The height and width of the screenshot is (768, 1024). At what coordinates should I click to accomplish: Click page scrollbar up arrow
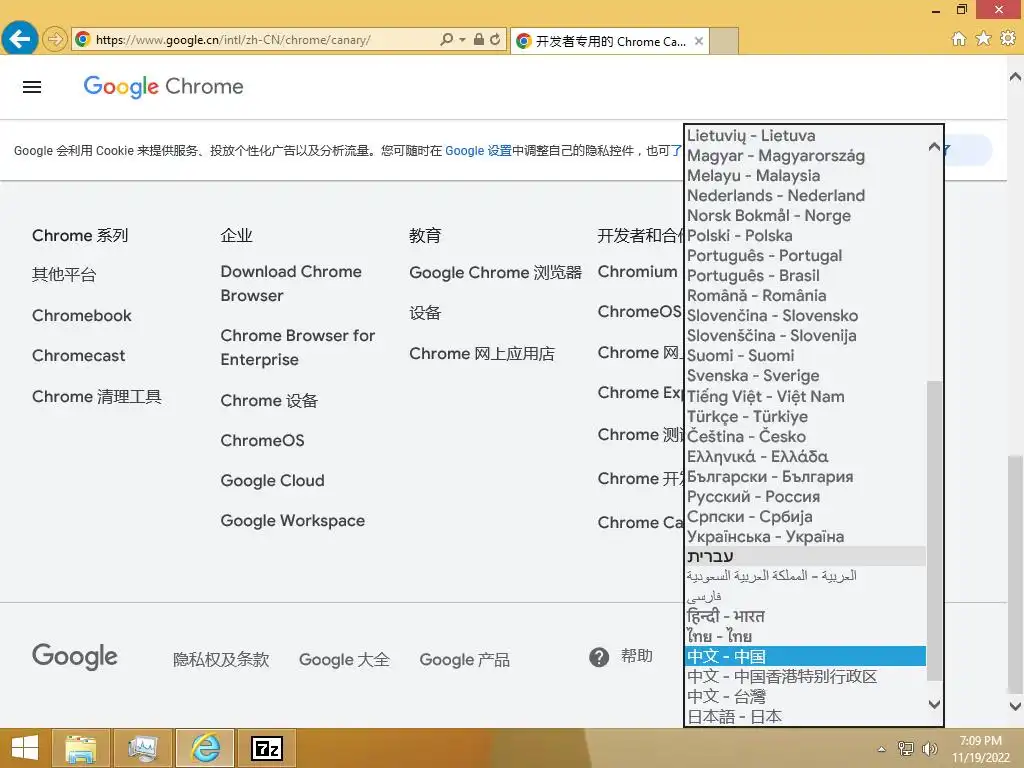(1016, 76)
